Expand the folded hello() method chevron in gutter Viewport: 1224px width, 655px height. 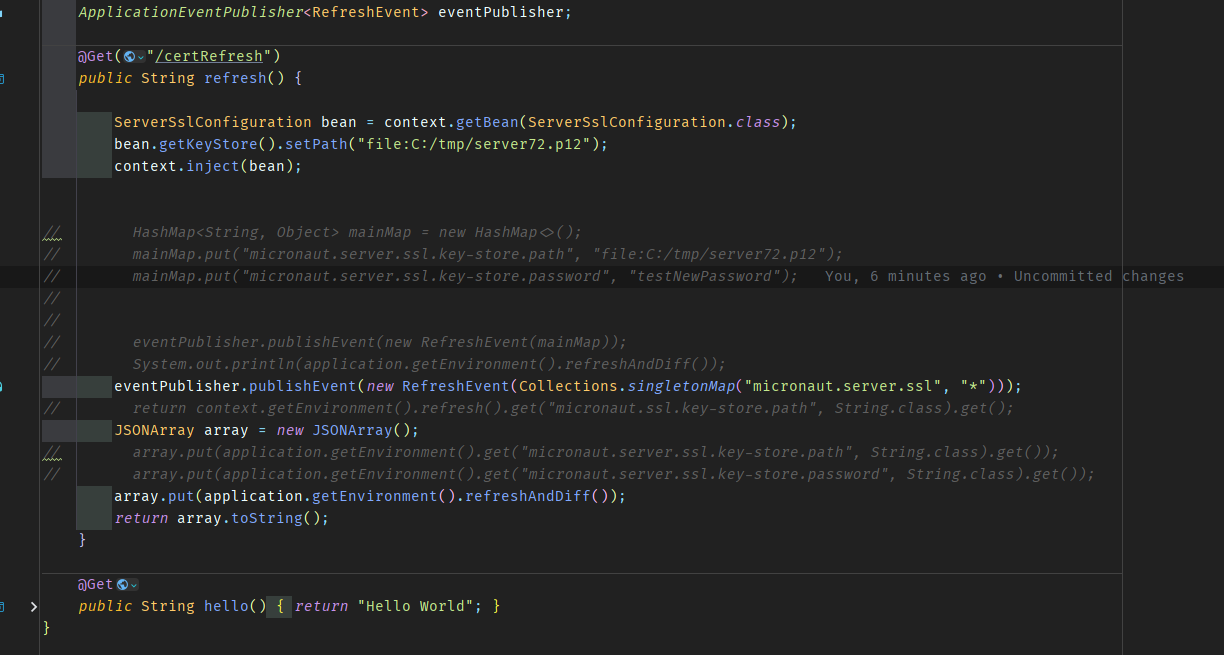pos(34,606)
